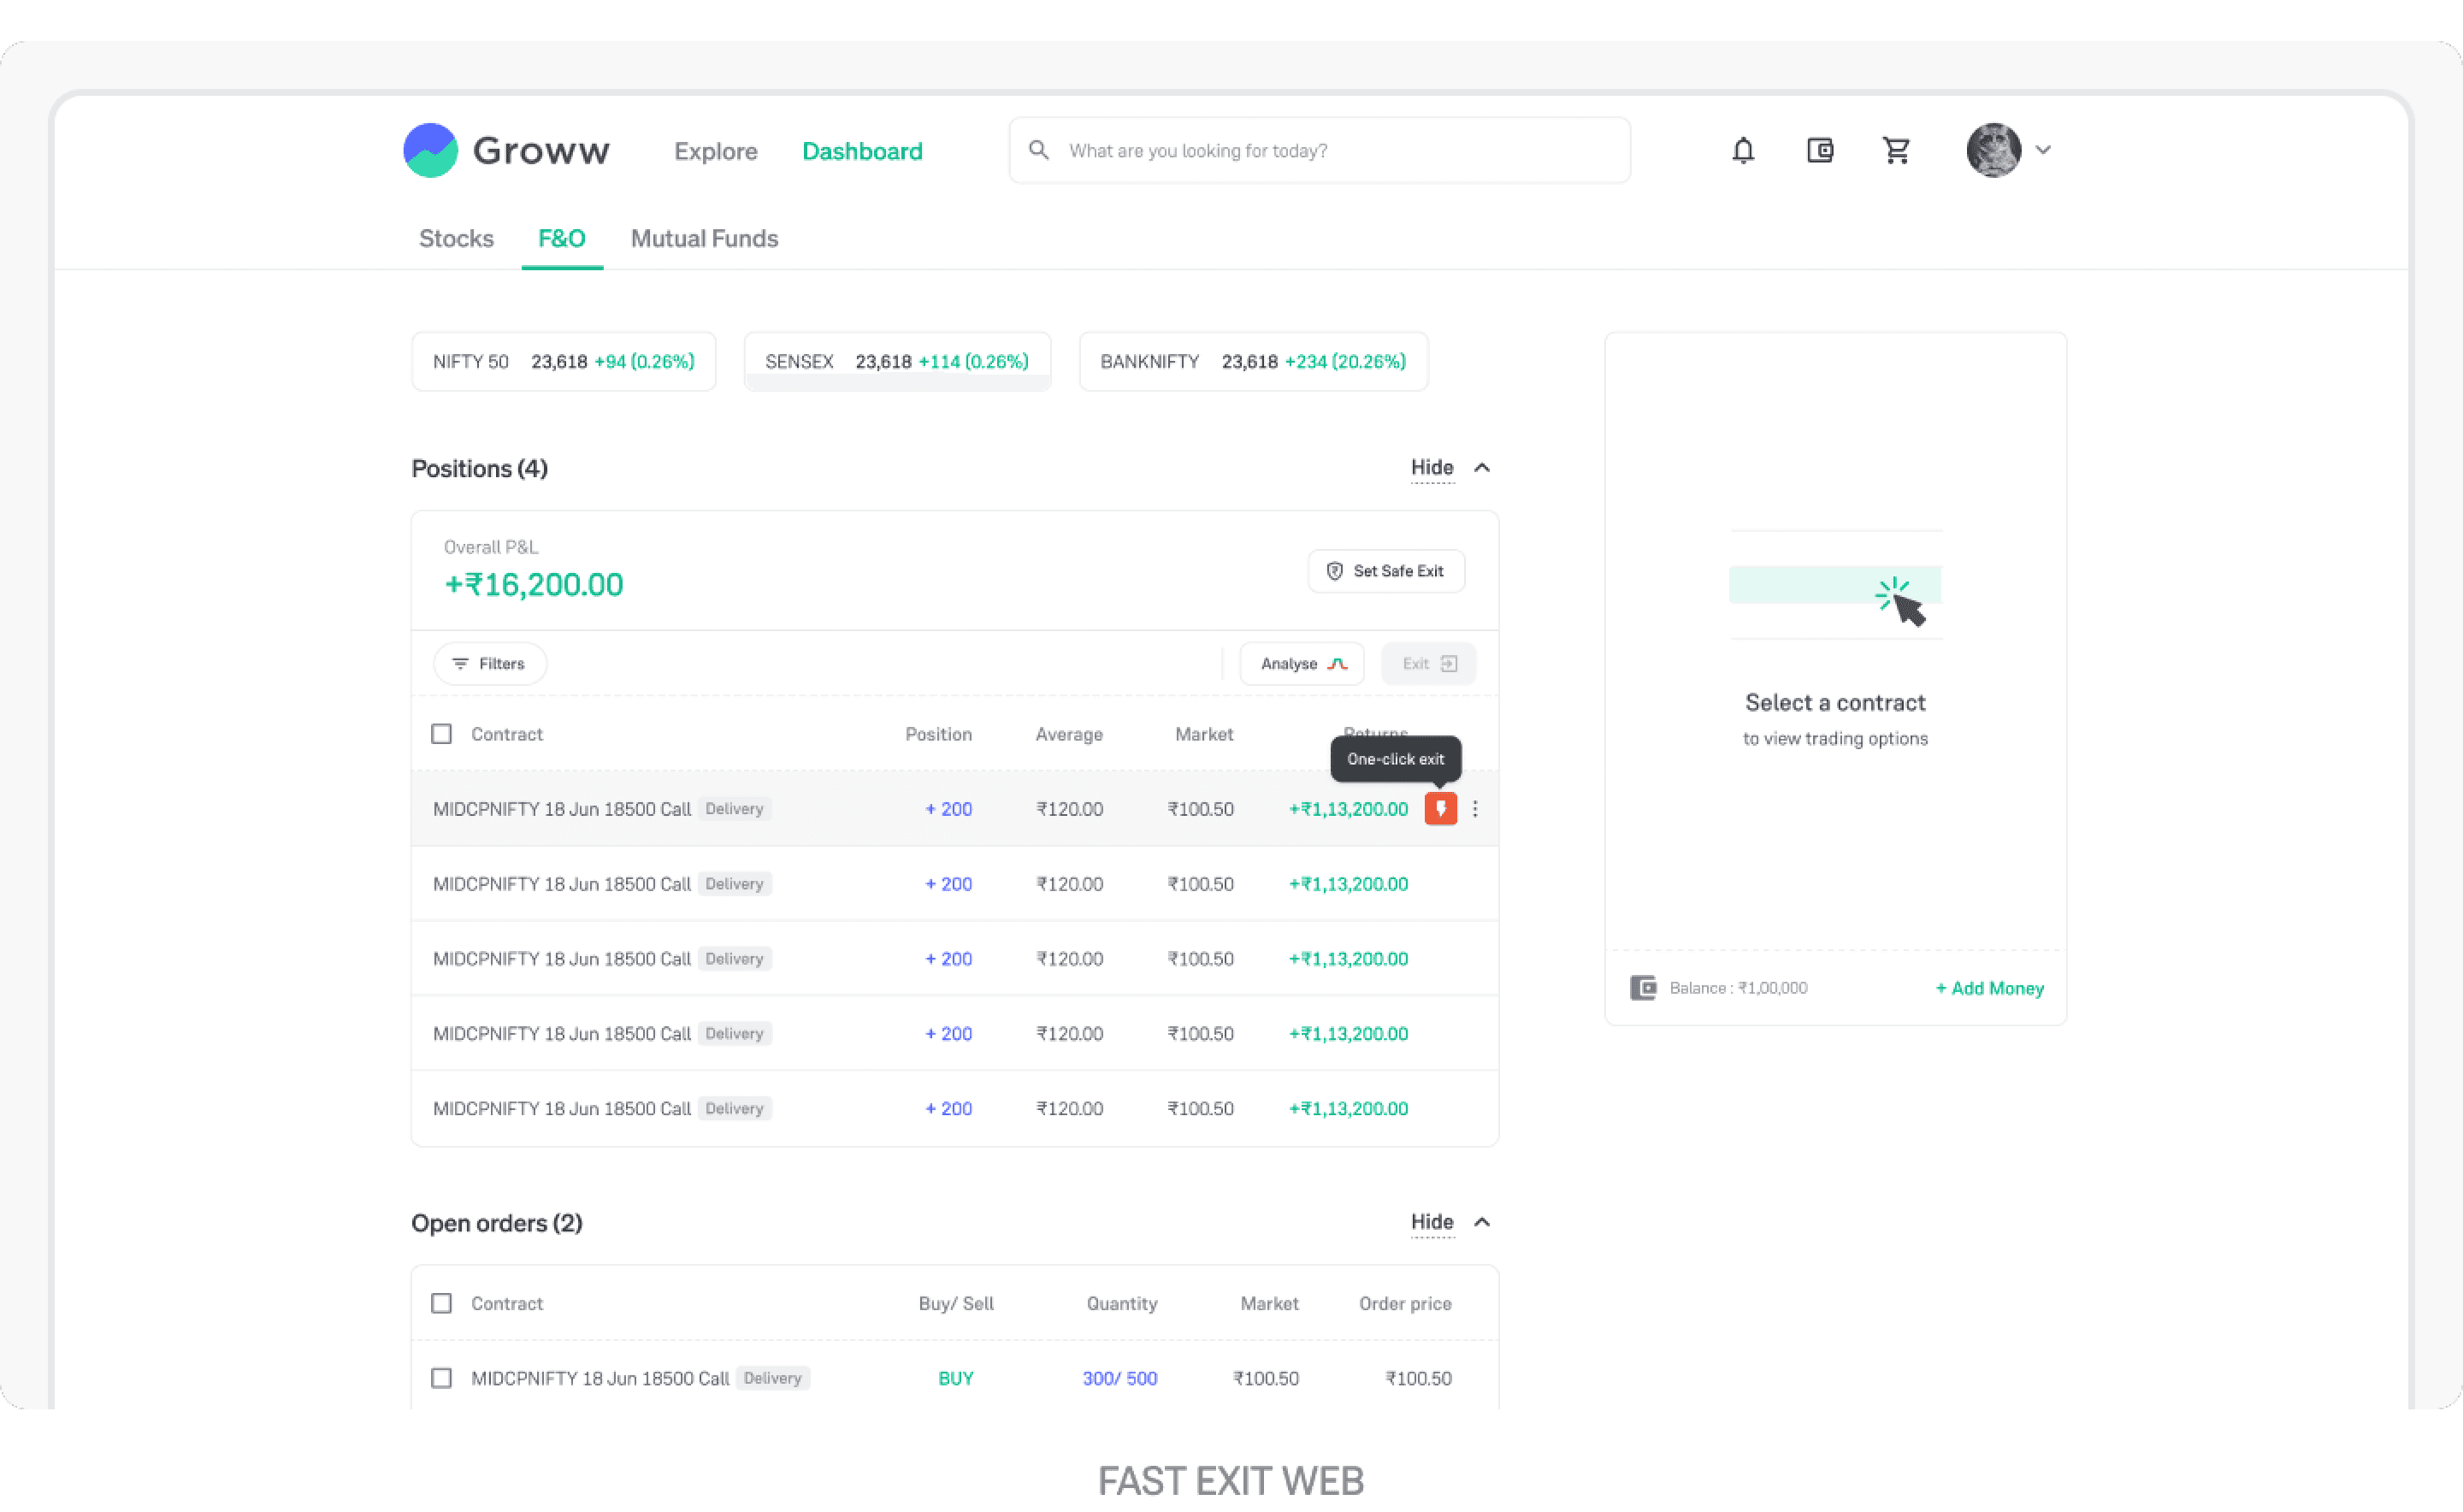Viewport: 2463px width, 1512px height.
Task: Click the Analyse button
Action: pos(1302,664)
